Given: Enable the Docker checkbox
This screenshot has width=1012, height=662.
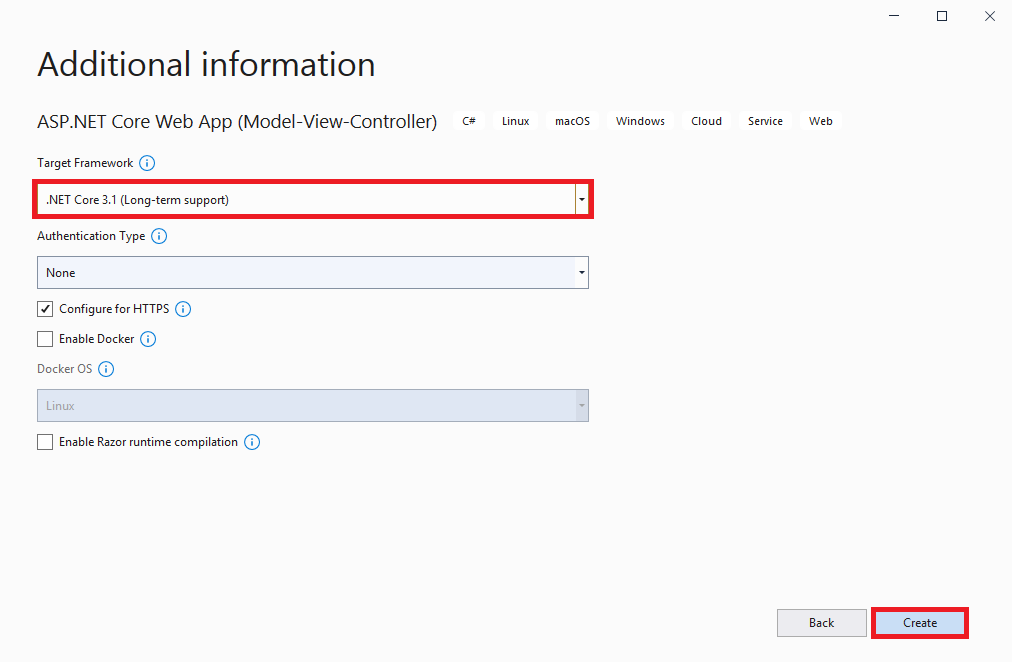Looking at the screenshot, I should (45, 339).
